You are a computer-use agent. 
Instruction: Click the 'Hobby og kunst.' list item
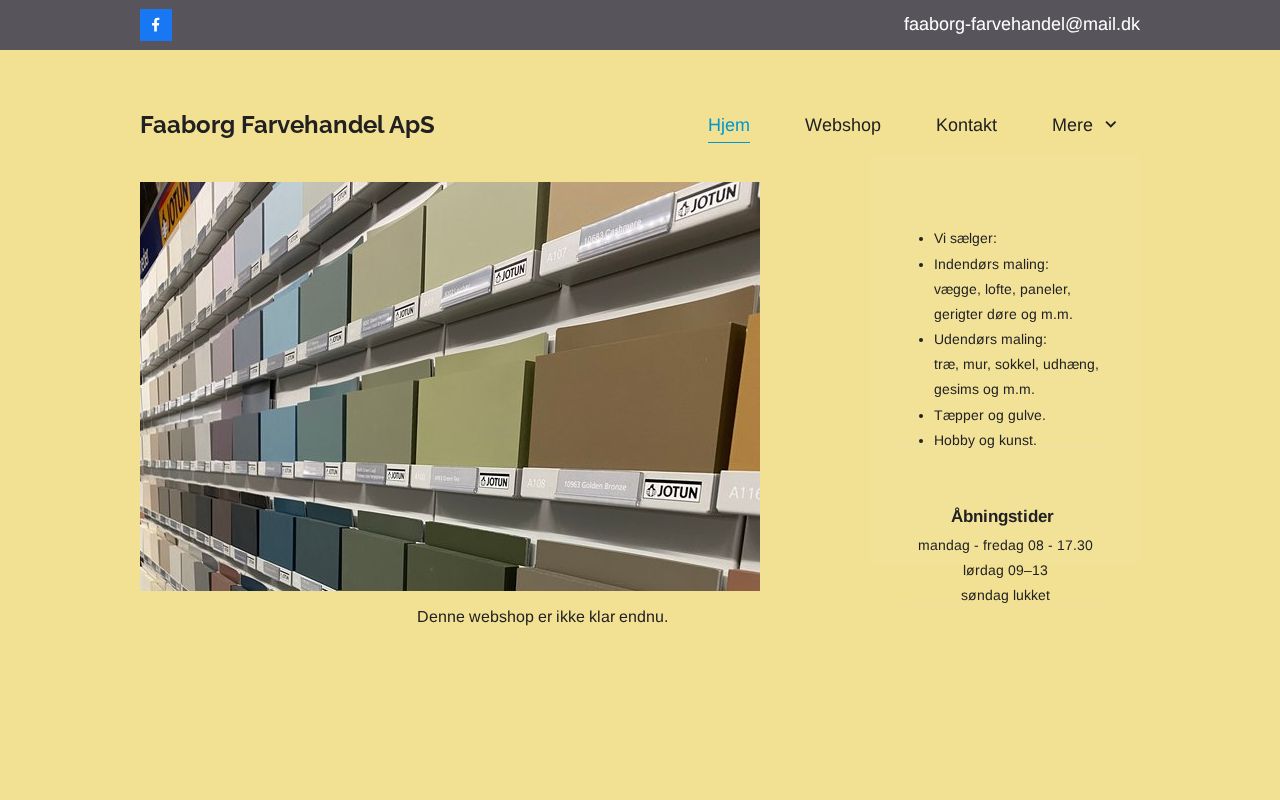click(x=985, y=440)
